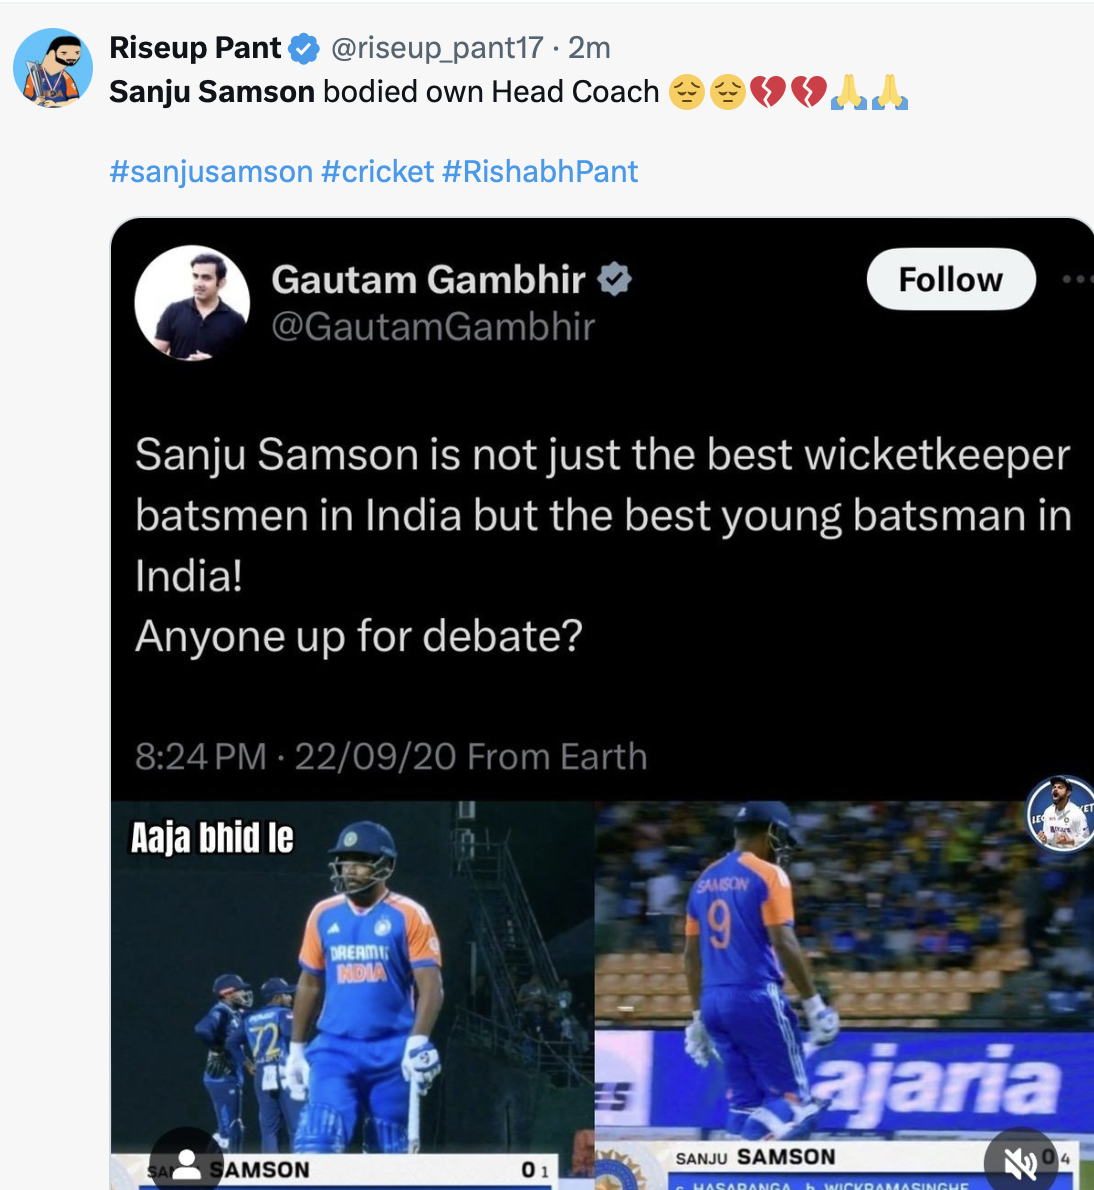Click the 2m post timestamp
Screen dimensions: 1094x1190
(589, 48)
